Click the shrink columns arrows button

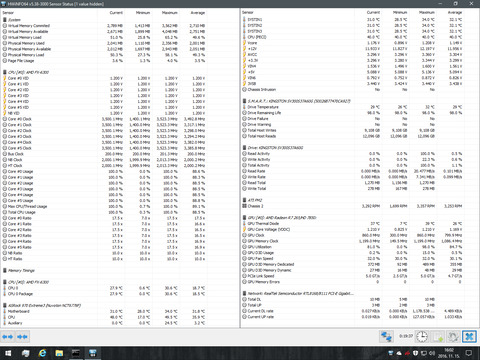coord(22,337)
